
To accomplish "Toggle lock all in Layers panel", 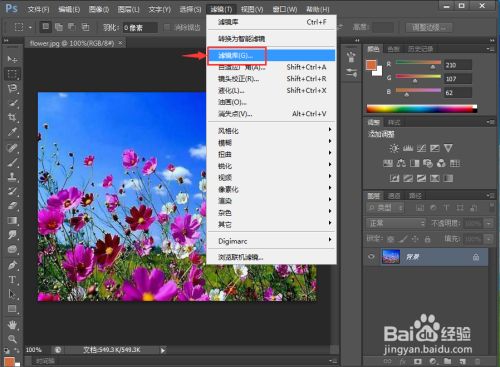I will coord(427,239).
